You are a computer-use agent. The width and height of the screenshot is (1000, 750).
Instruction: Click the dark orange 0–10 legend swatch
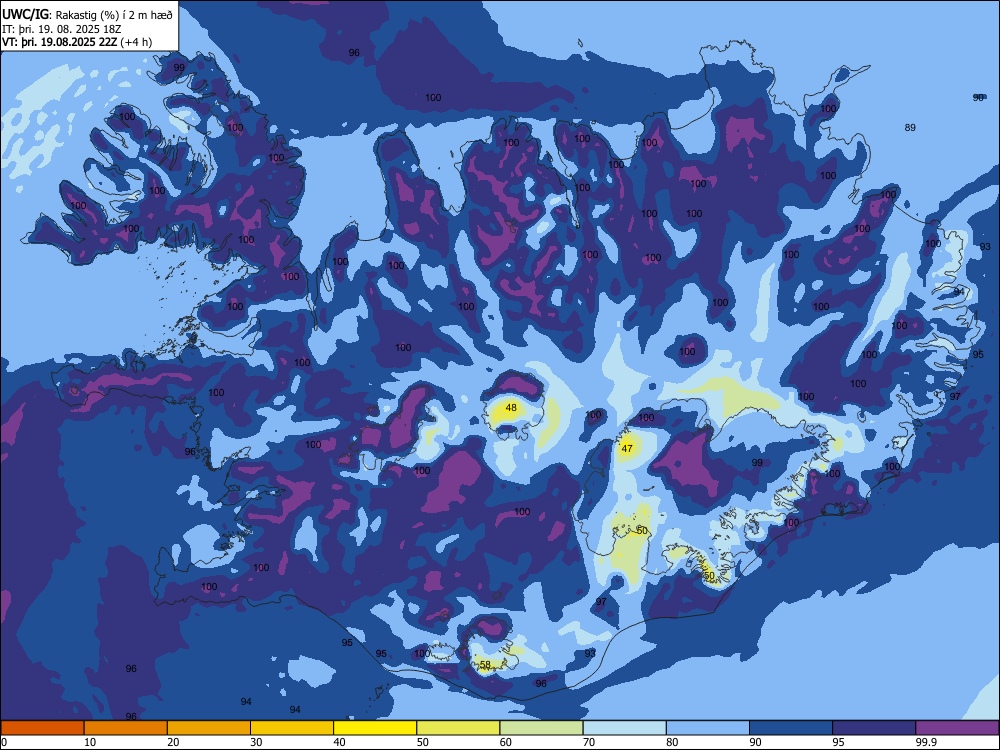[42, 728]
